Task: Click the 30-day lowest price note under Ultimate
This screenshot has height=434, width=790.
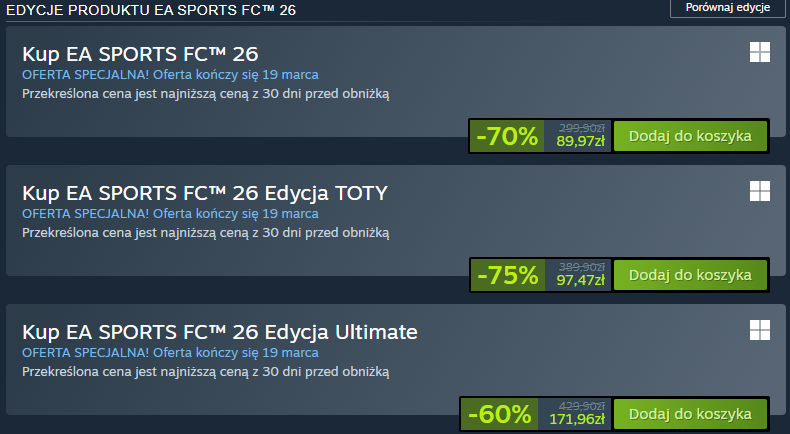Action: coord(205,372)
